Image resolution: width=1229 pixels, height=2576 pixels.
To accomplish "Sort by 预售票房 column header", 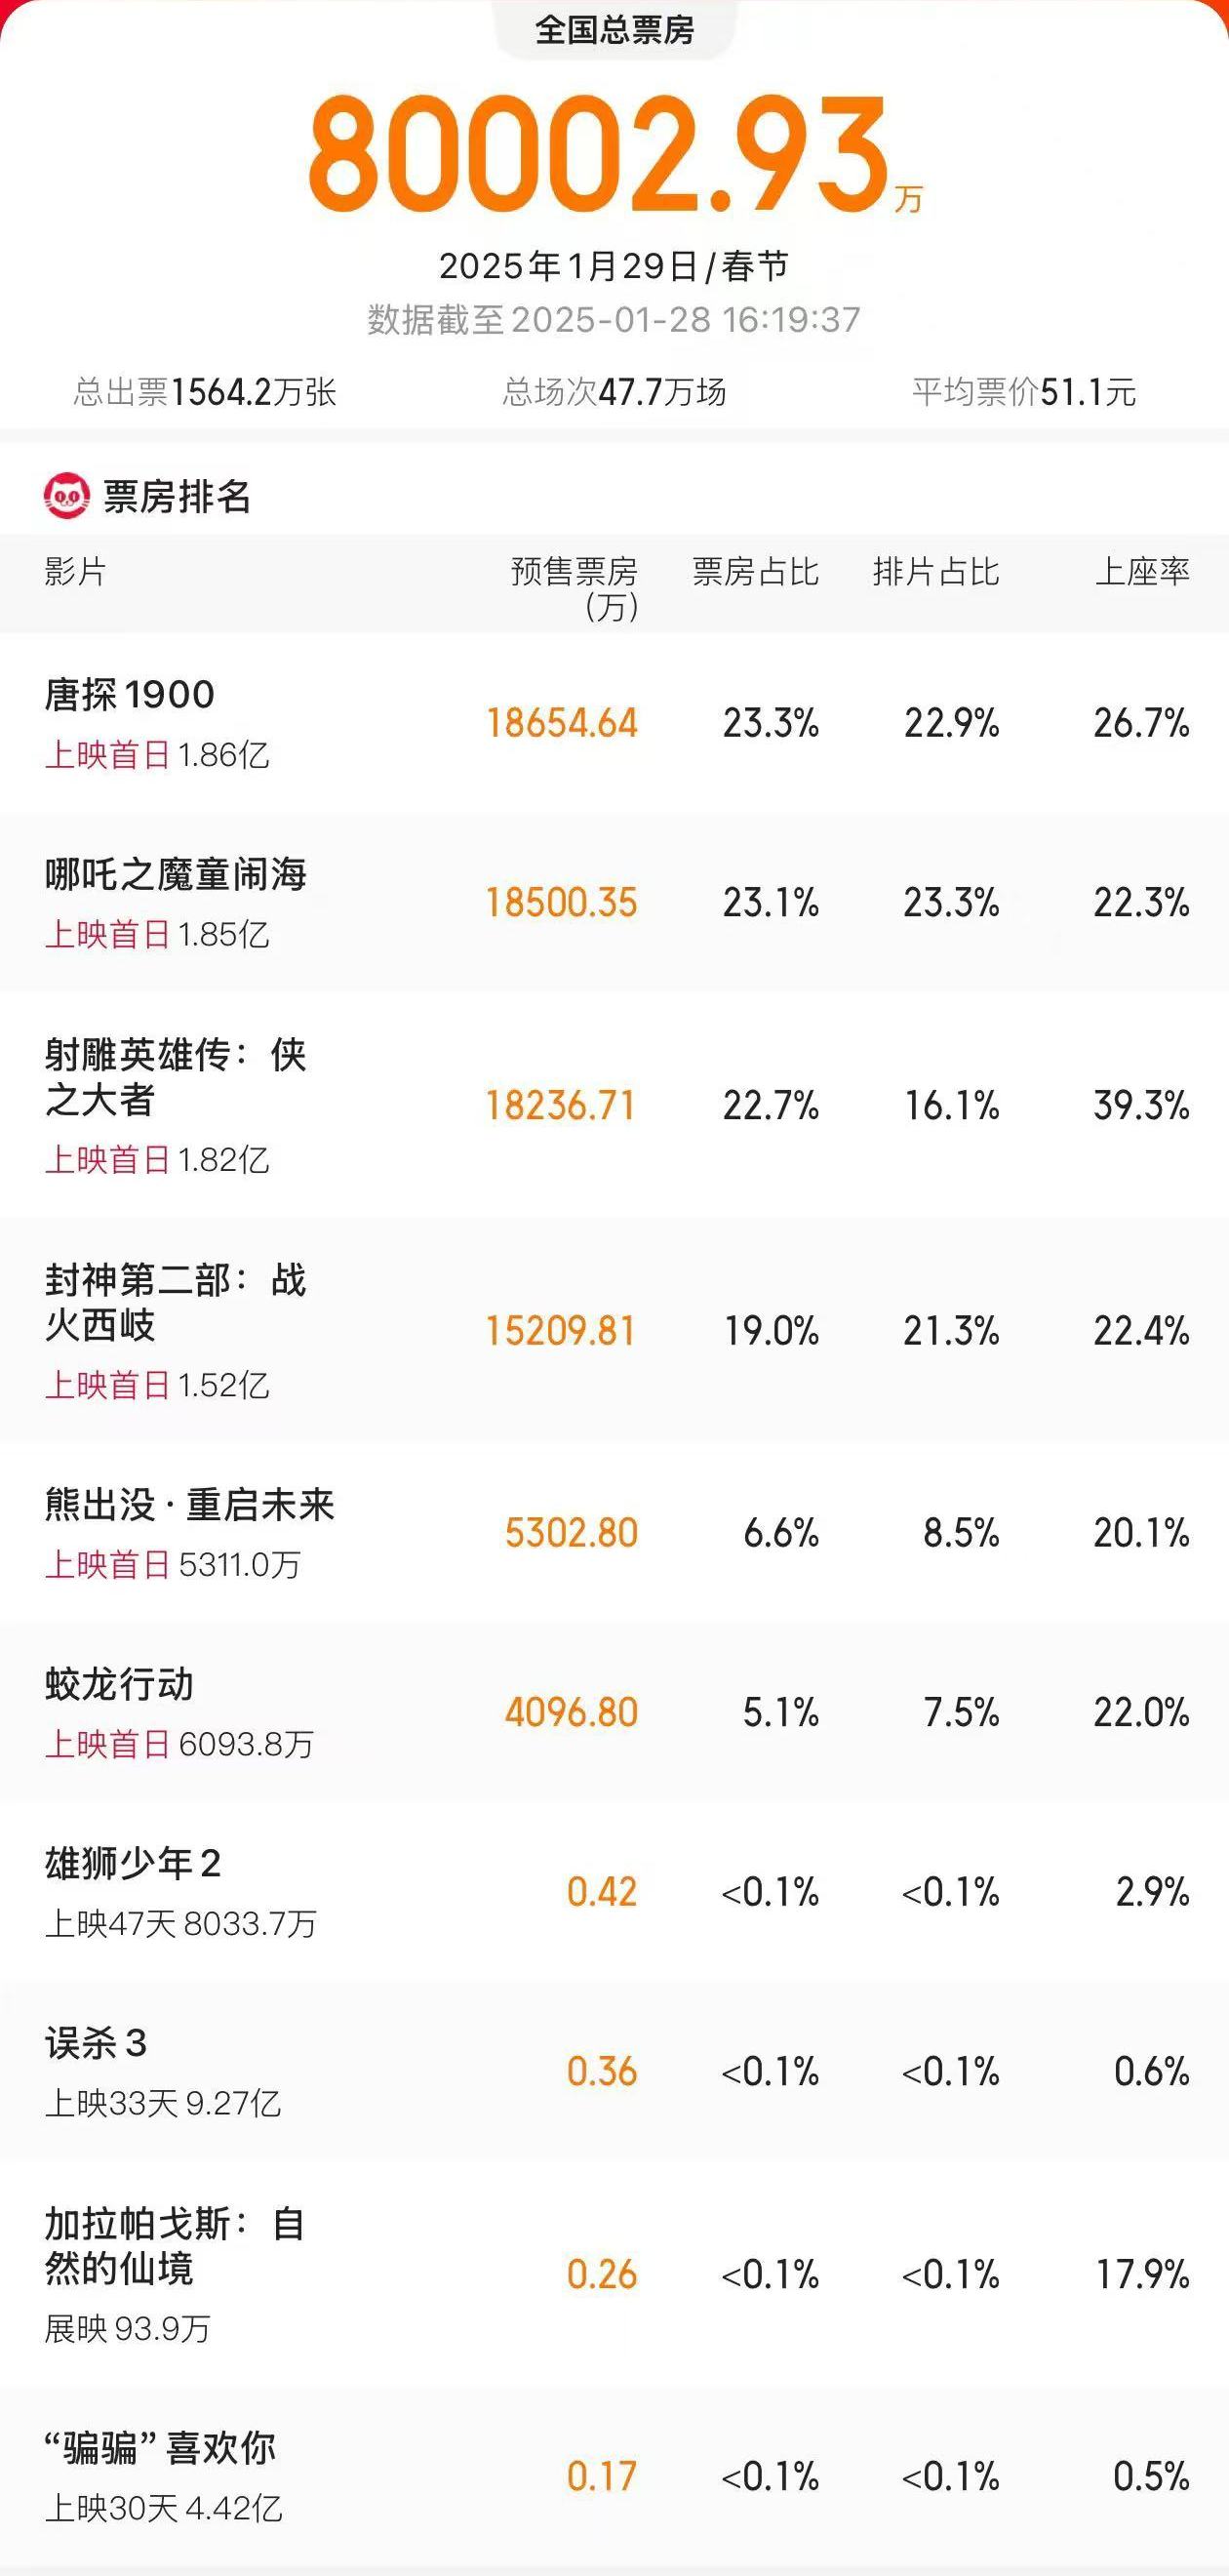I will (574, 588).
